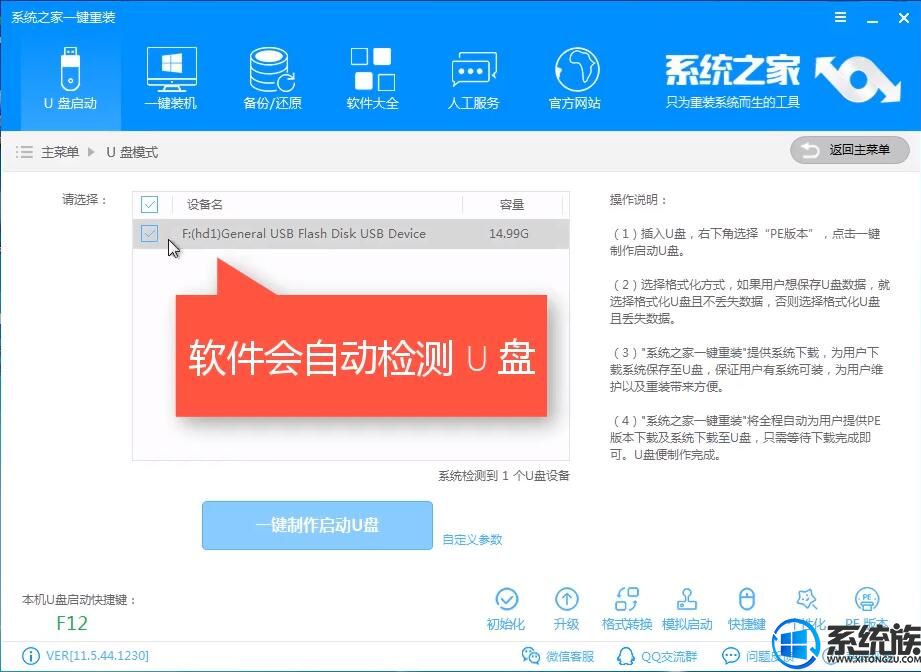Open the 问题反馈 feedback bubble icon
Image resolution: width=921 pixels, height=672 pixels.
coord(731,656)
